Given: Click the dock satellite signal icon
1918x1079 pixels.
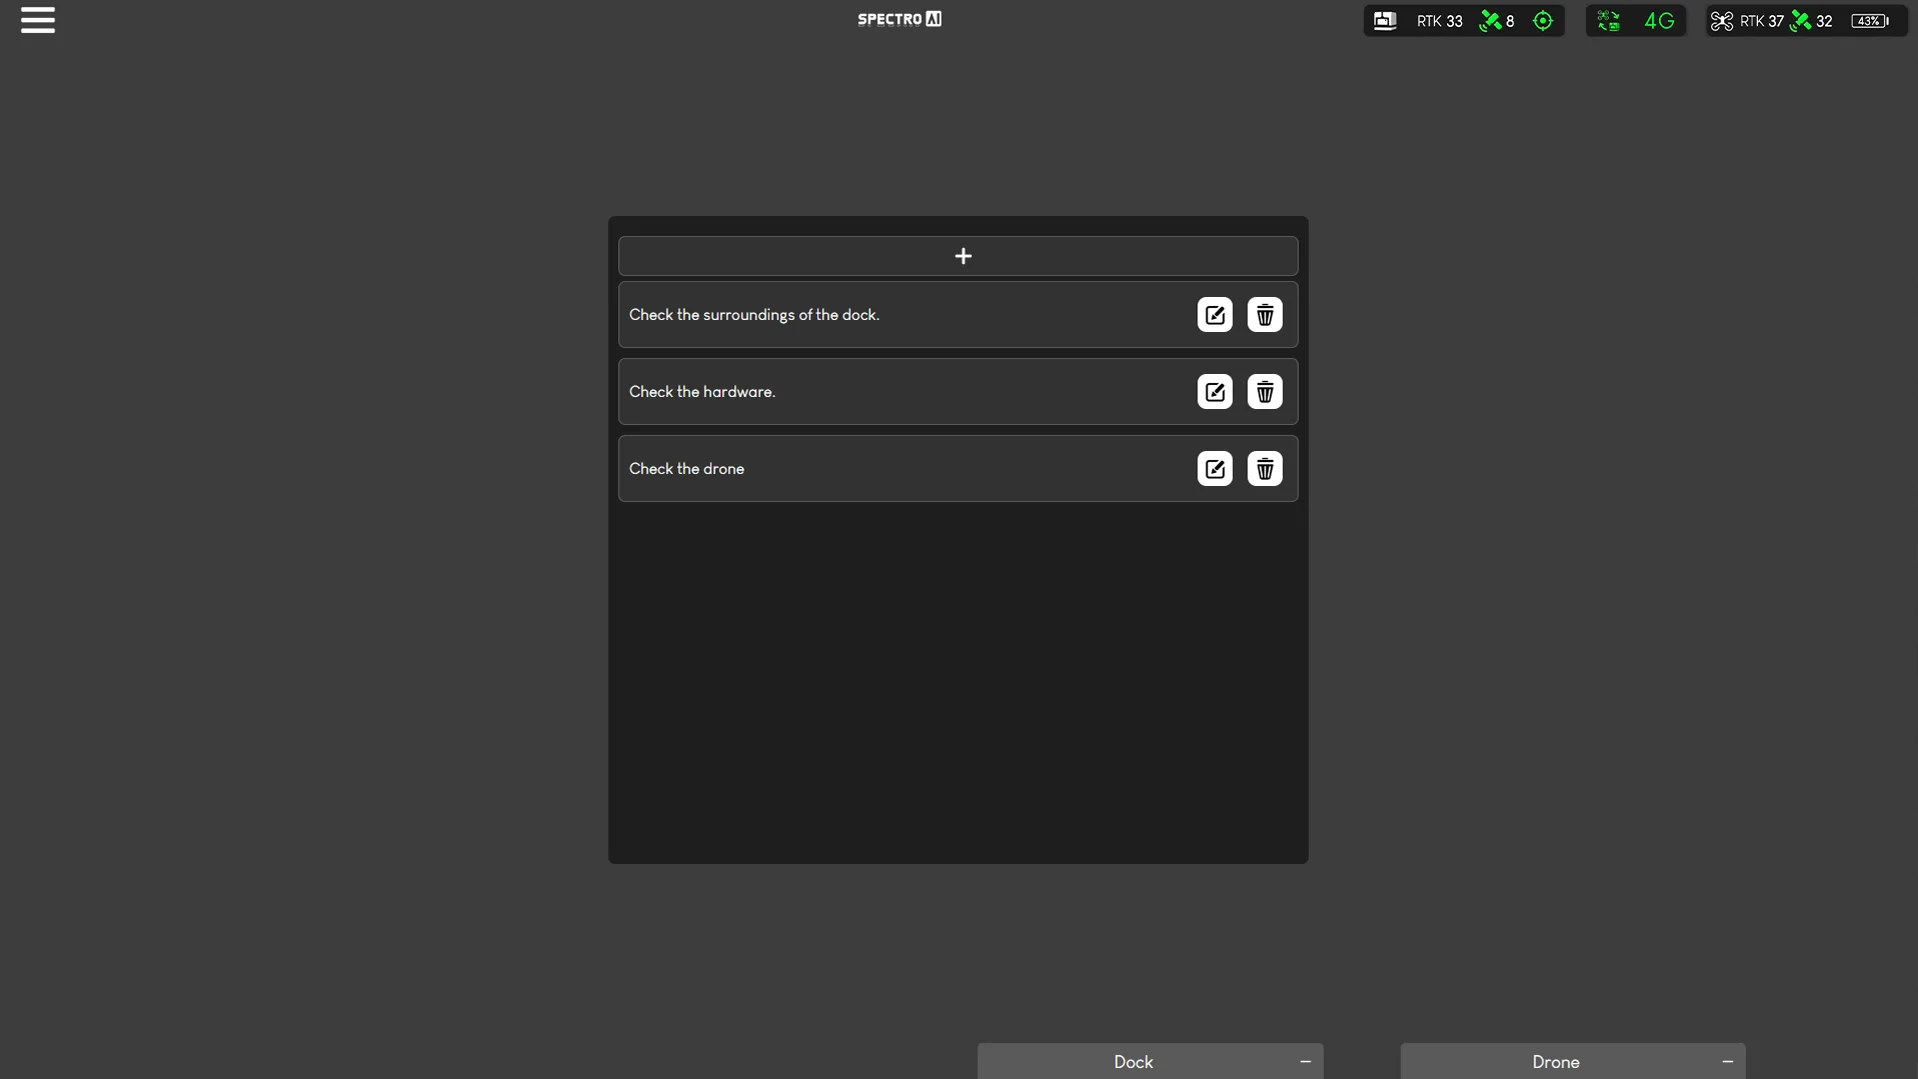Looking at the screenshot, I should (1489, 20).
